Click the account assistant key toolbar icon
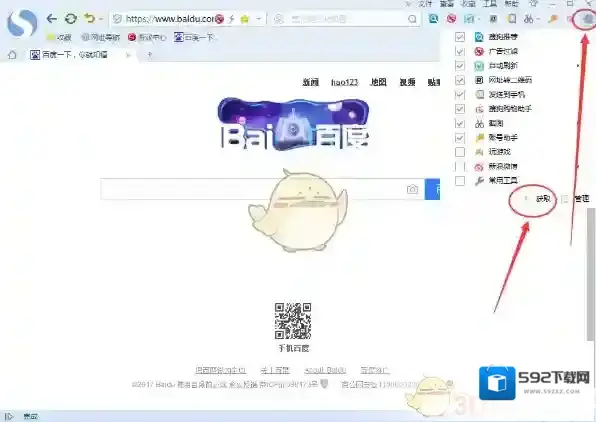Viewport: 596px width, 422px height. coord(553,18)
